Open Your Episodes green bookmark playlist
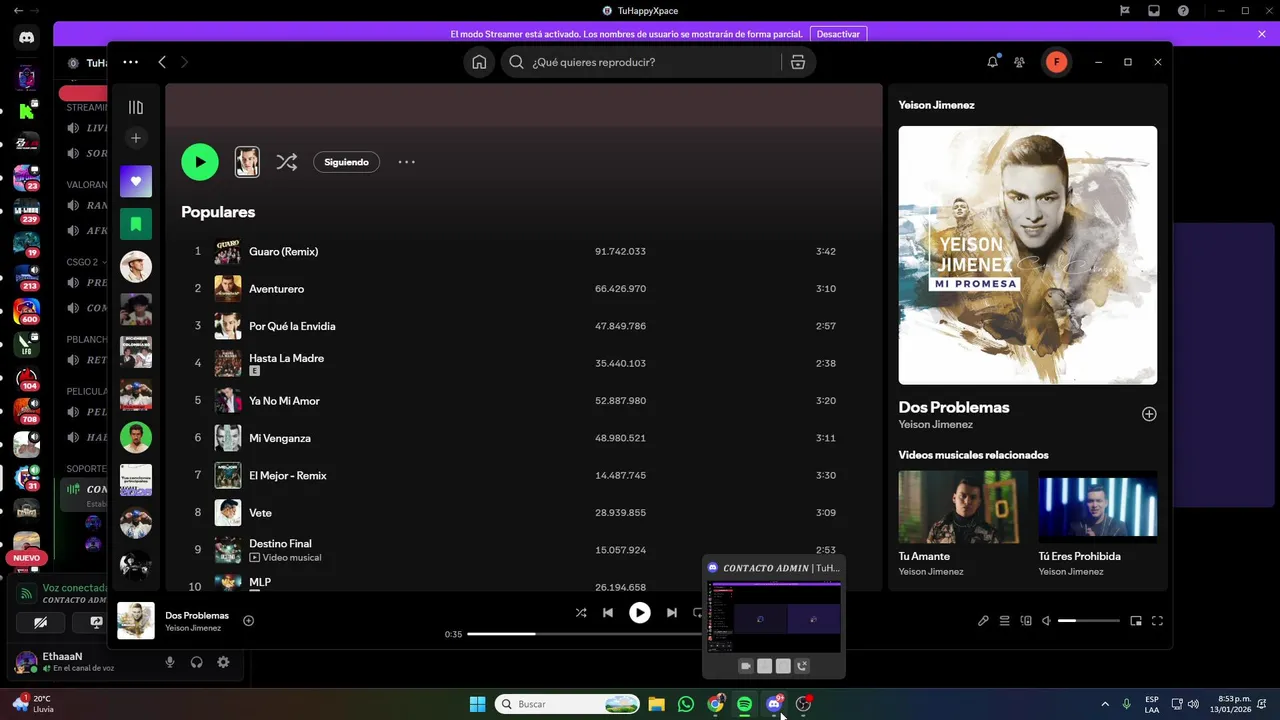Viewport: 1280px width, 720px height. (x=136, y=224)
